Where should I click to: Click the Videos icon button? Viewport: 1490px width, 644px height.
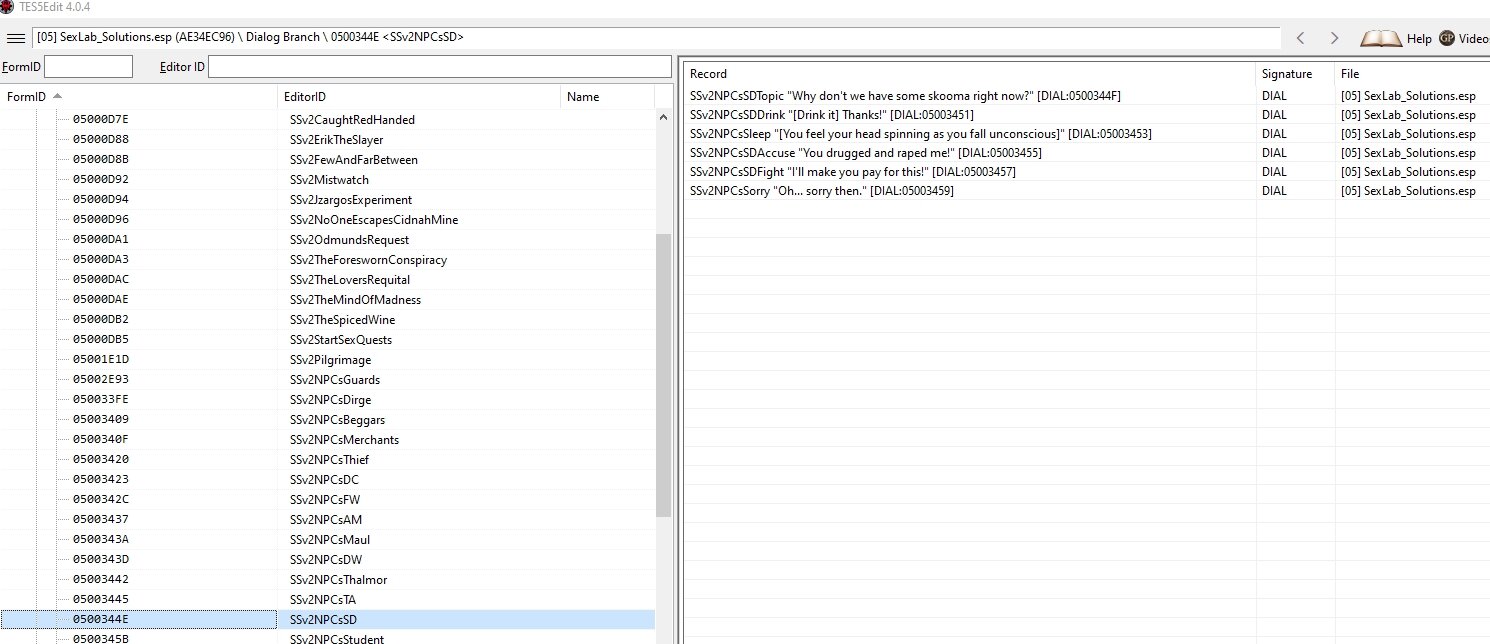click(1447, 38)
